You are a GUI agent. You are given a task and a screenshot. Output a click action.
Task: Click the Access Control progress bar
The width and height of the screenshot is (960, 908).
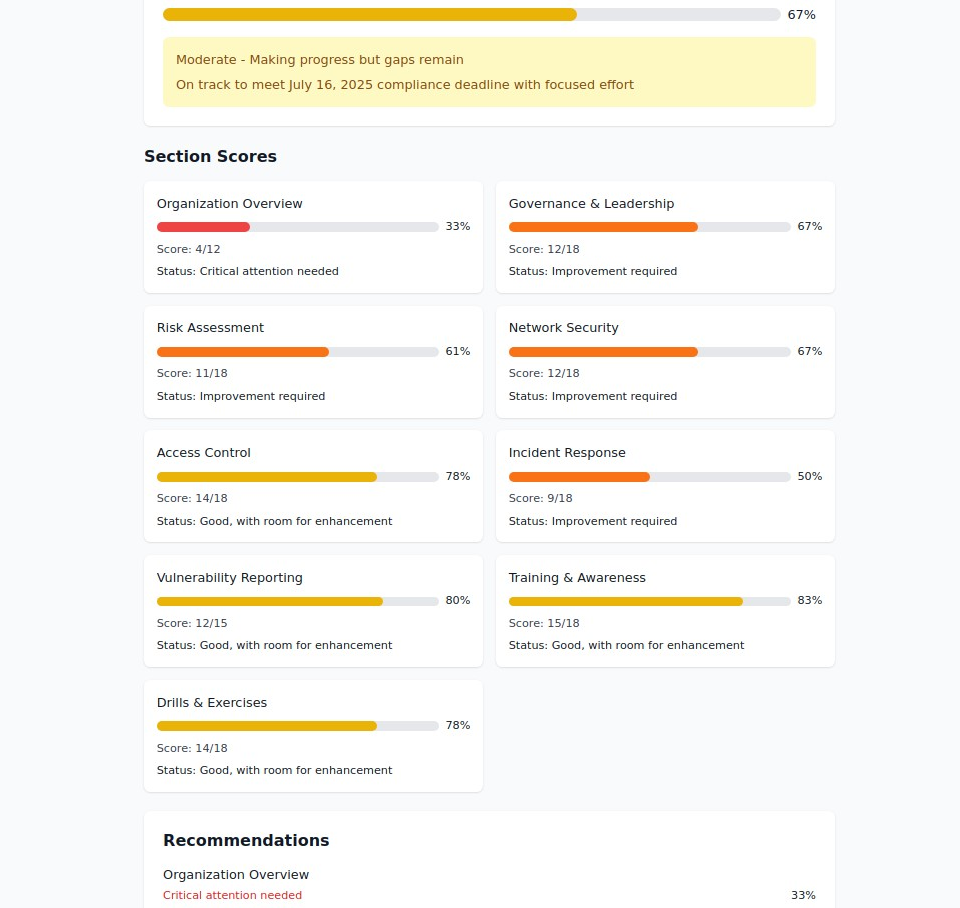point(297,477)
